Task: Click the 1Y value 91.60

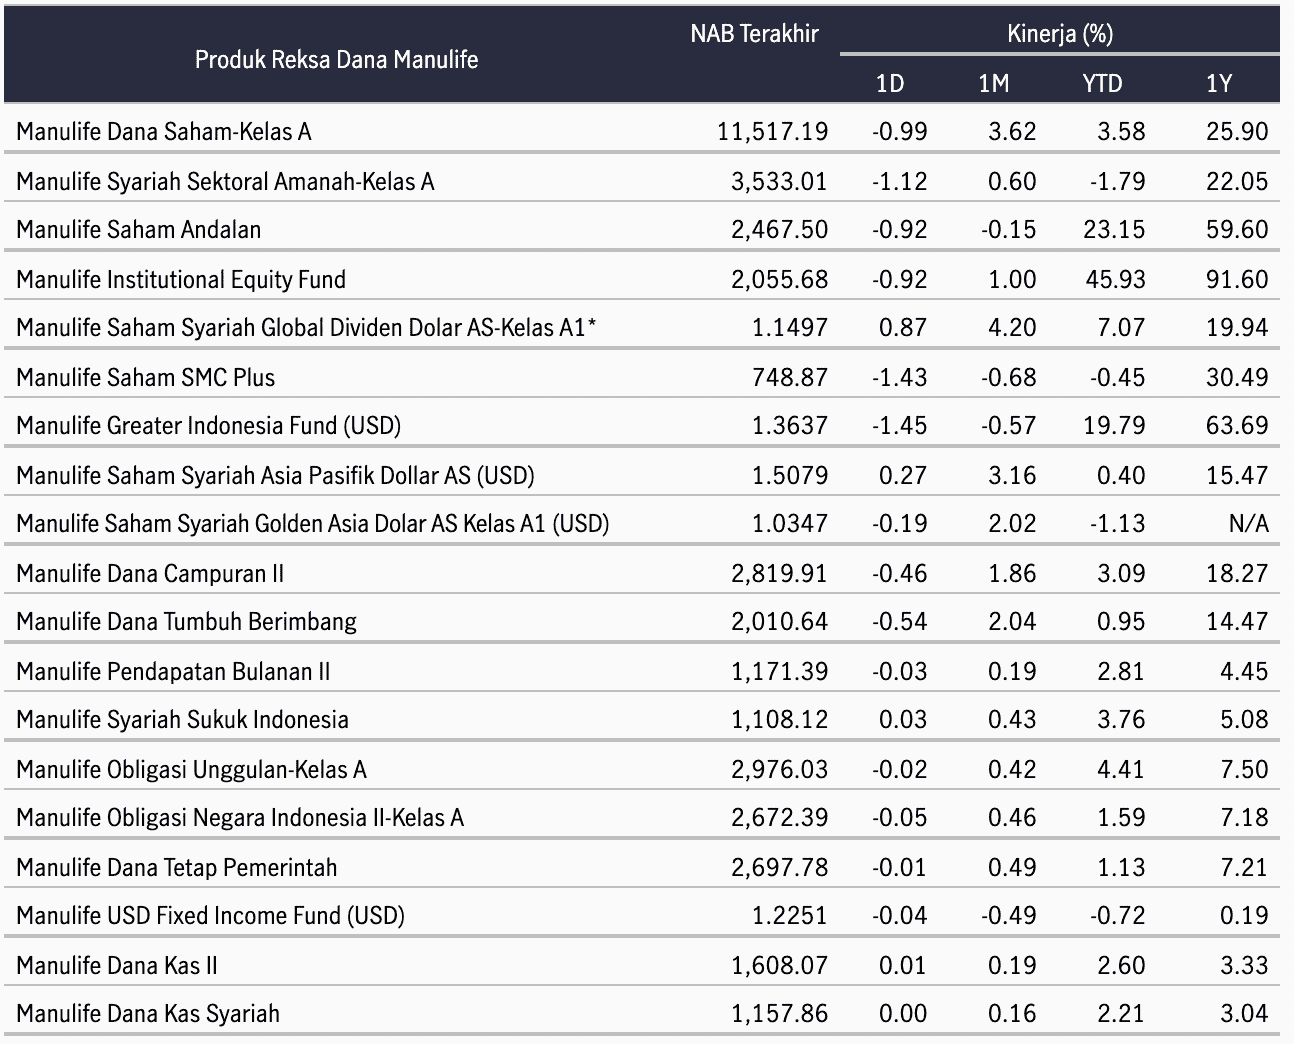Action: click(1237, 279)
